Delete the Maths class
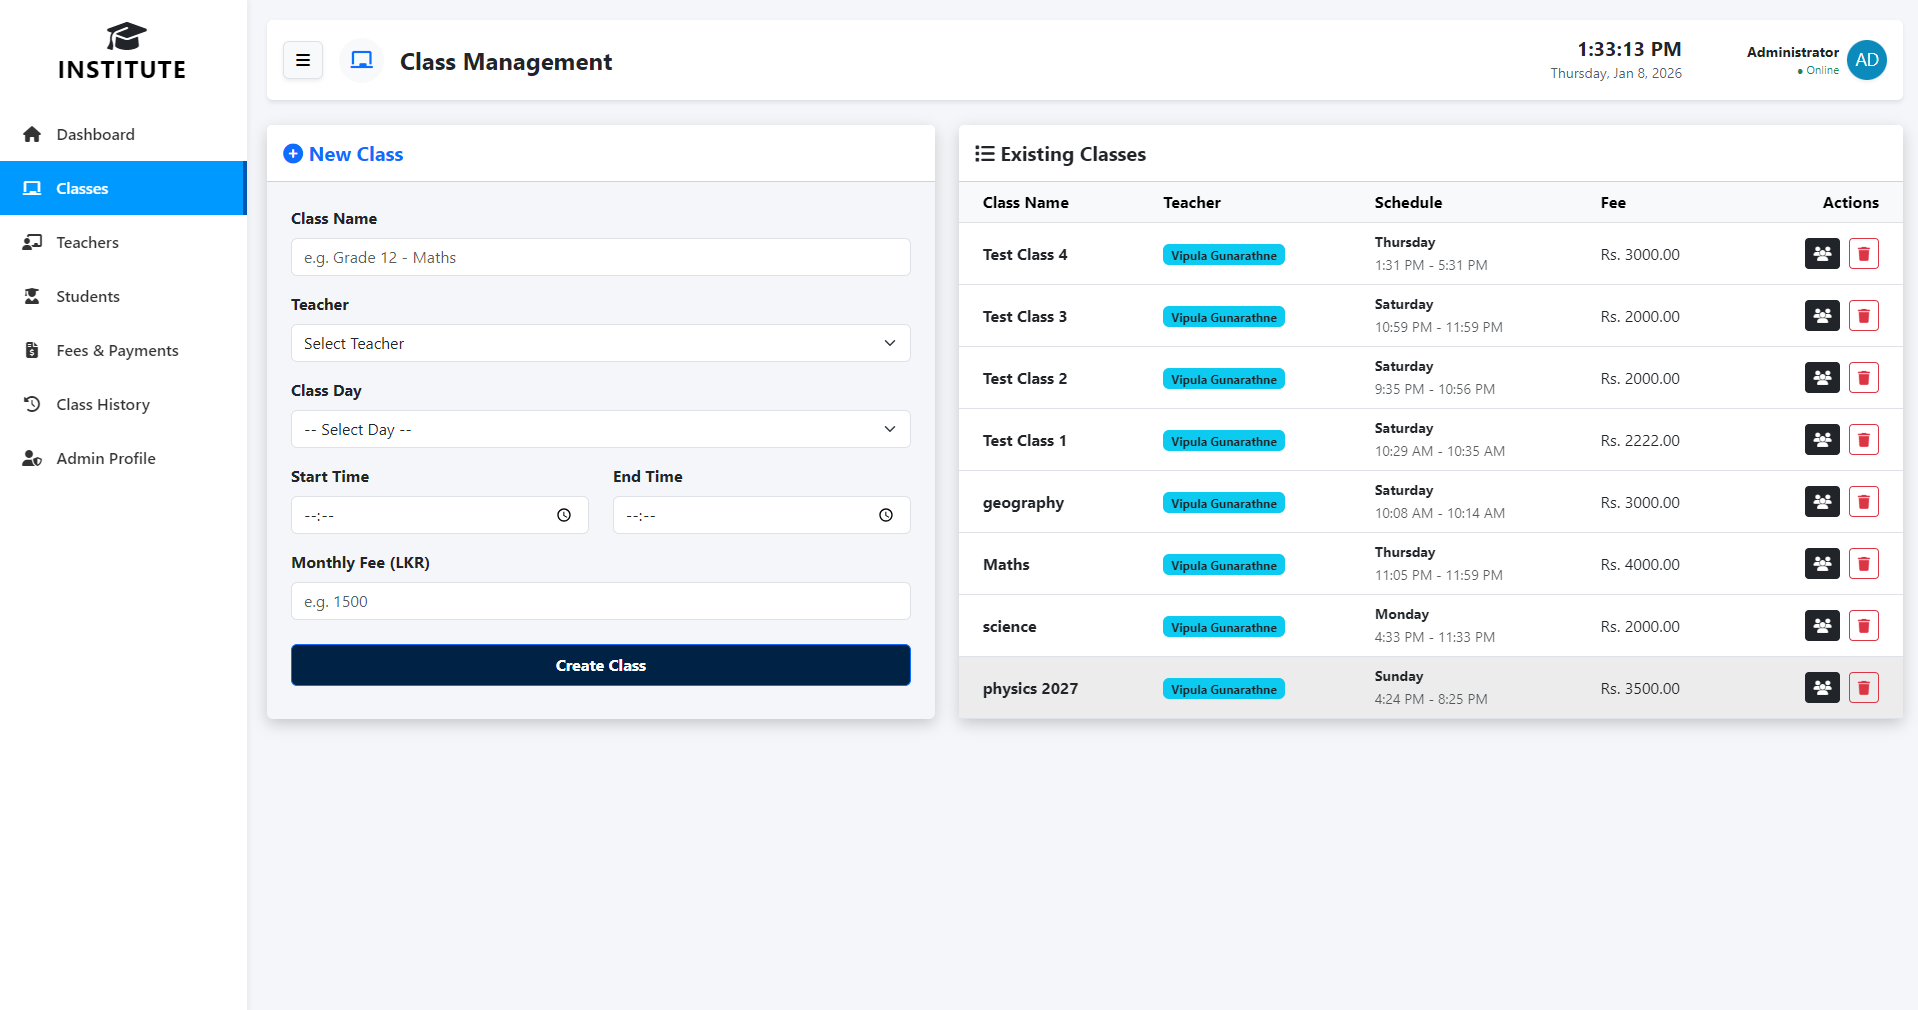Image resolution: width=1918 pixels, height=1010 pixels. (x=1863, y=564)
